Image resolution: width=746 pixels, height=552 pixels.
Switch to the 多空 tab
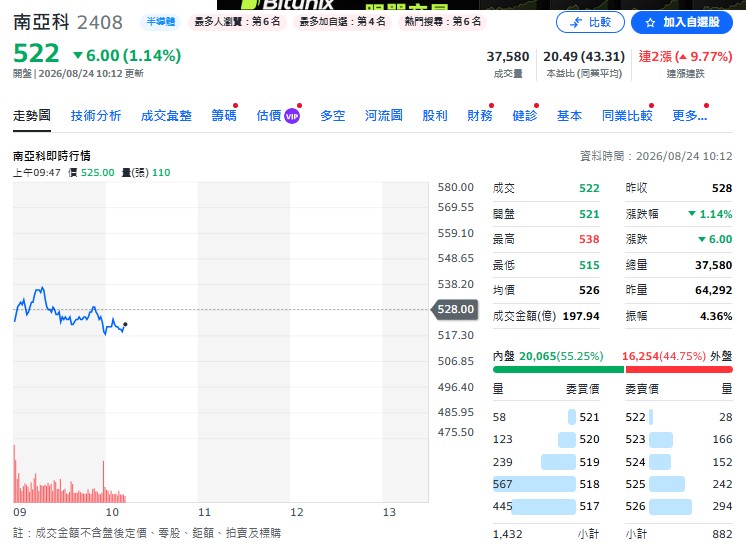click(333, 116)
